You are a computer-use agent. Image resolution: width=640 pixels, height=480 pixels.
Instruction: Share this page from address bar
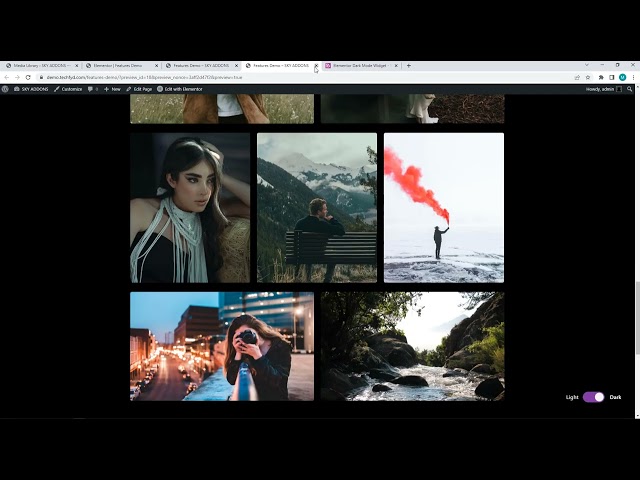(577, 77)
